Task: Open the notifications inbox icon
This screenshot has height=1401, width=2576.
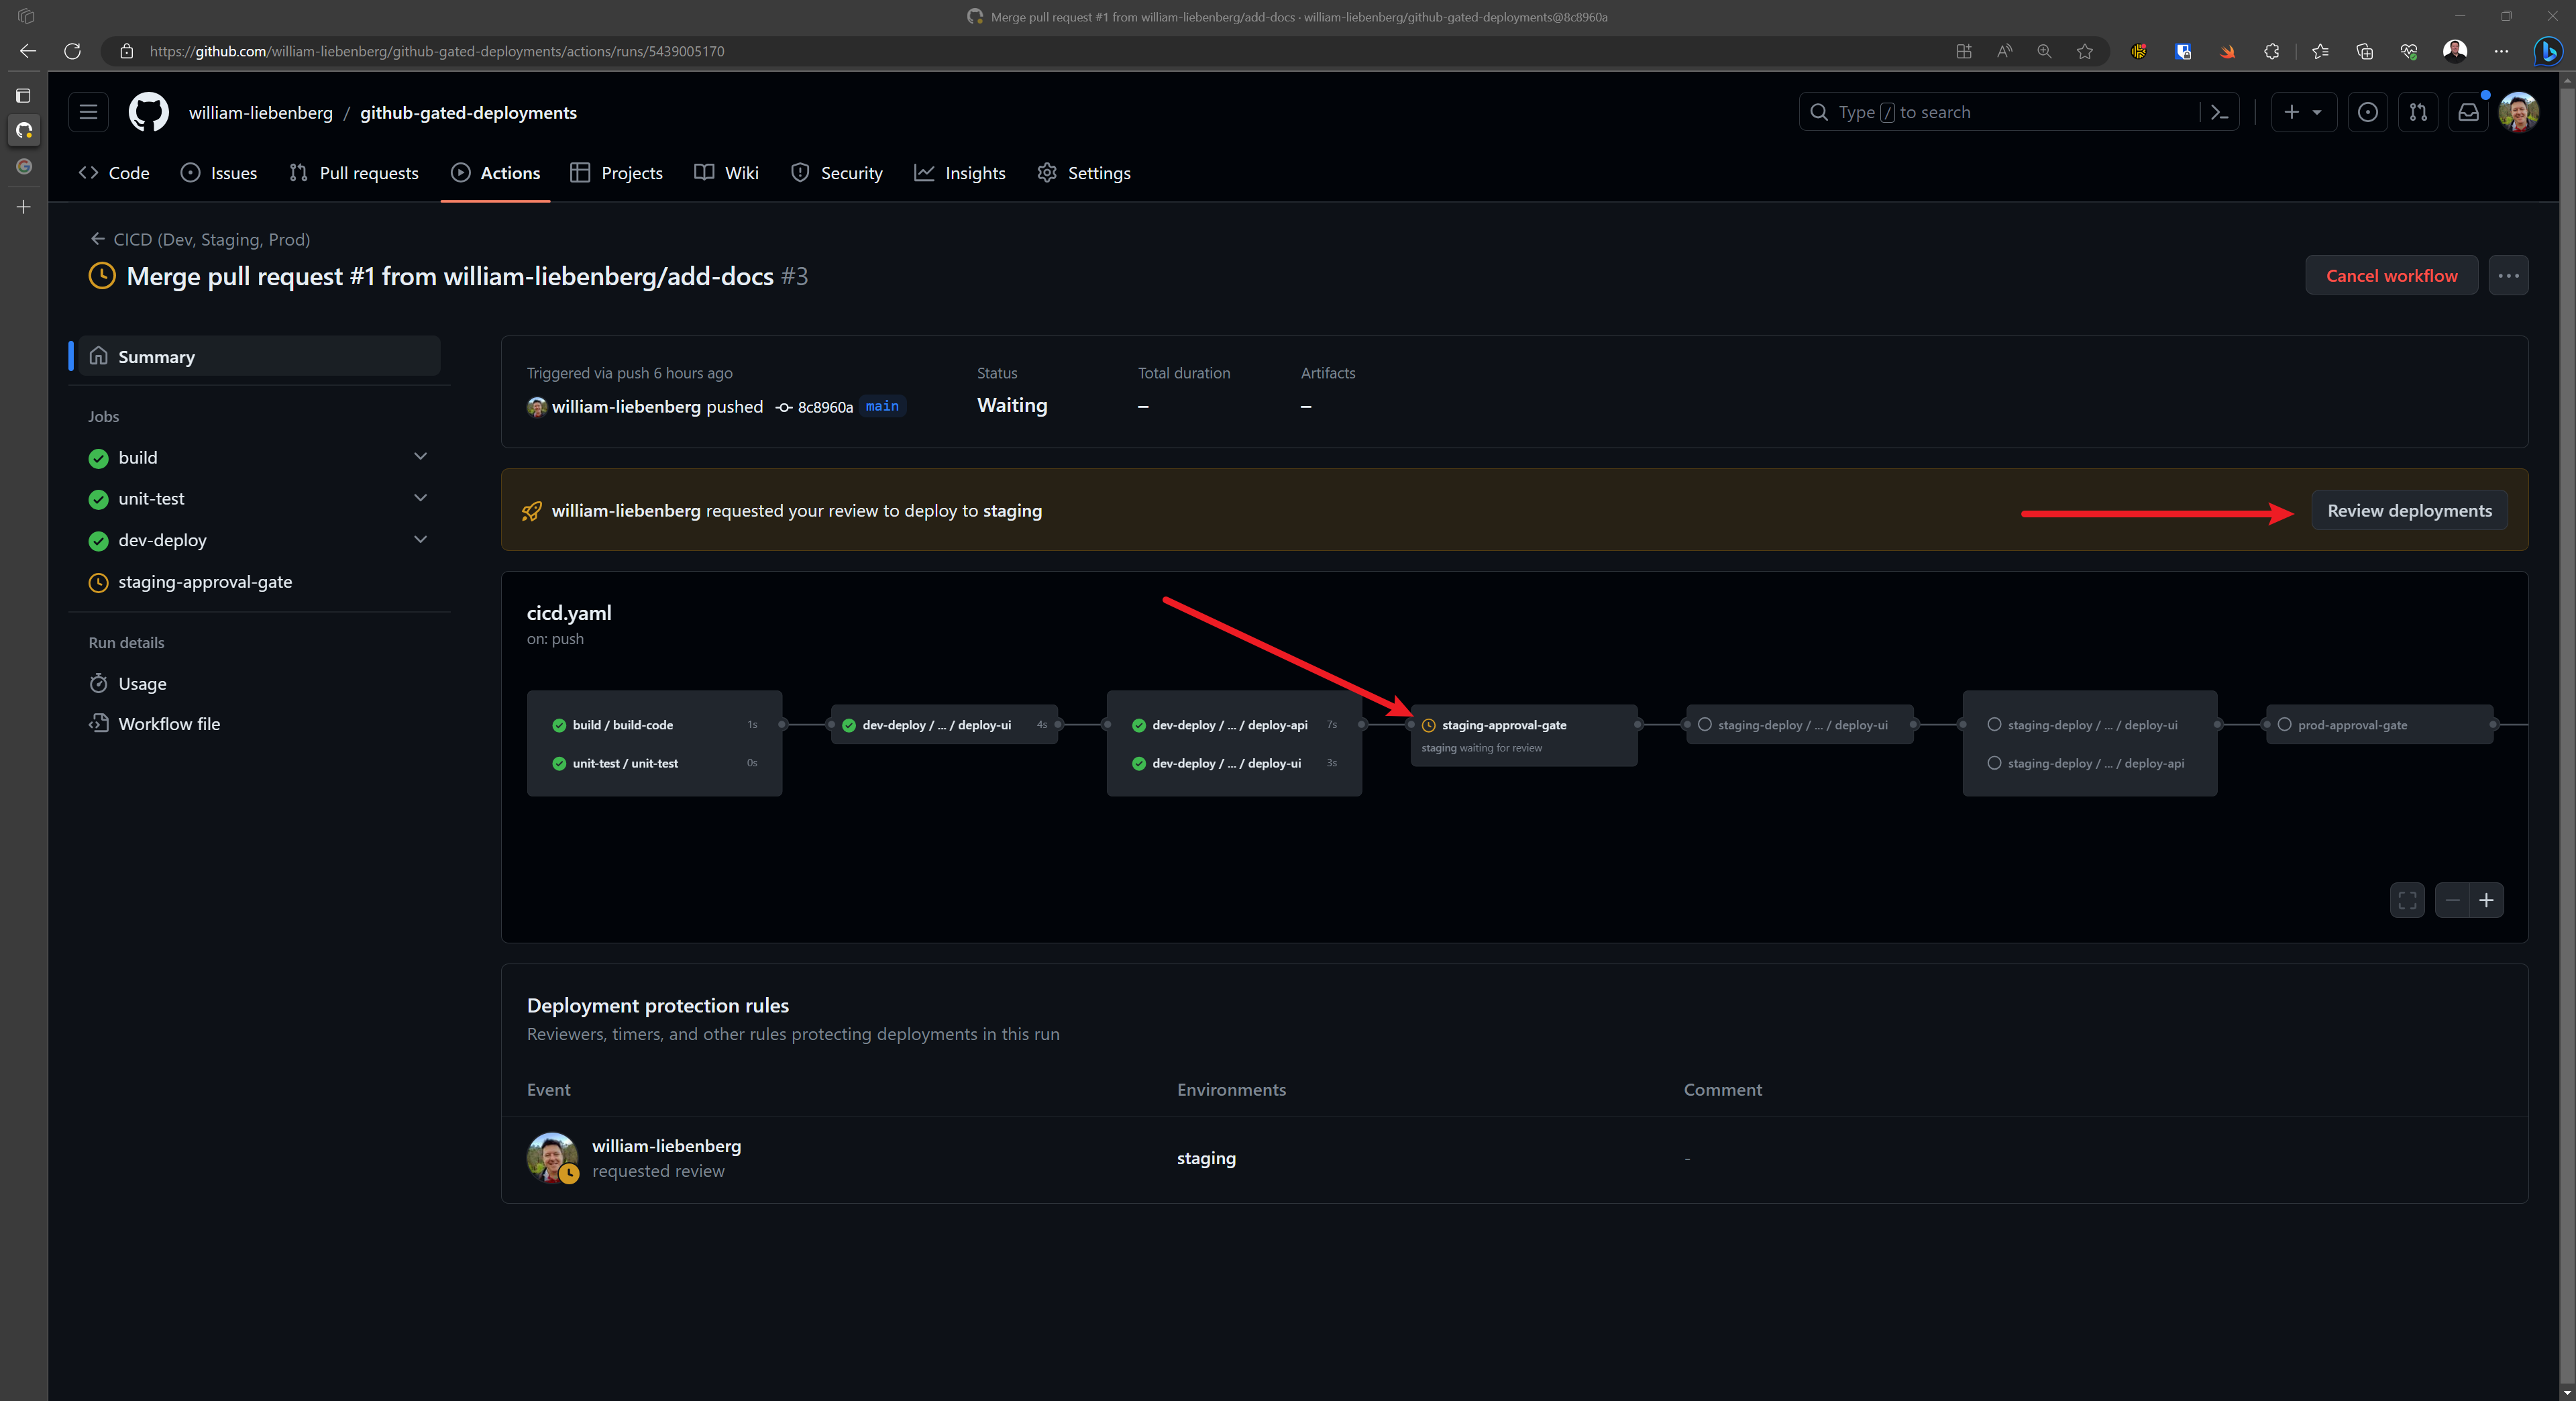Action: [2468, 112]
